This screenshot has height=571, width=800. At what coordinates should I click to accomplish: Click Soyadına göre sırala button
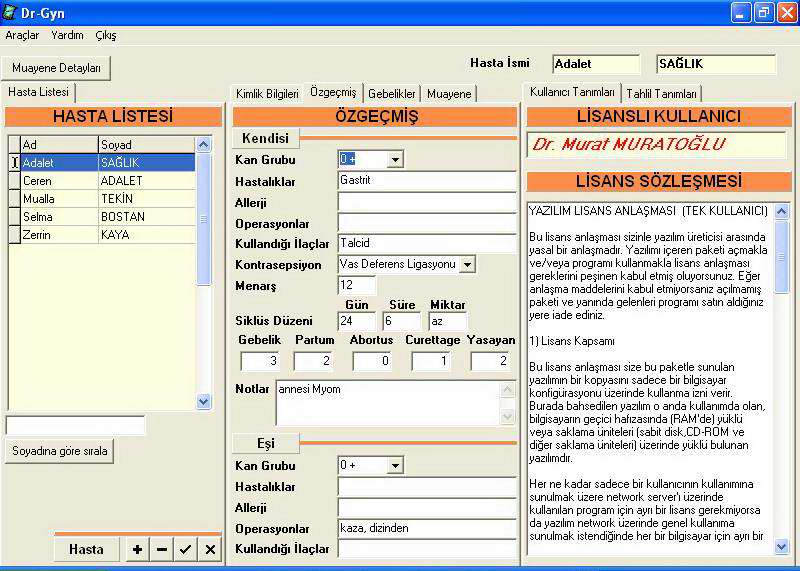tap(60, 451)
